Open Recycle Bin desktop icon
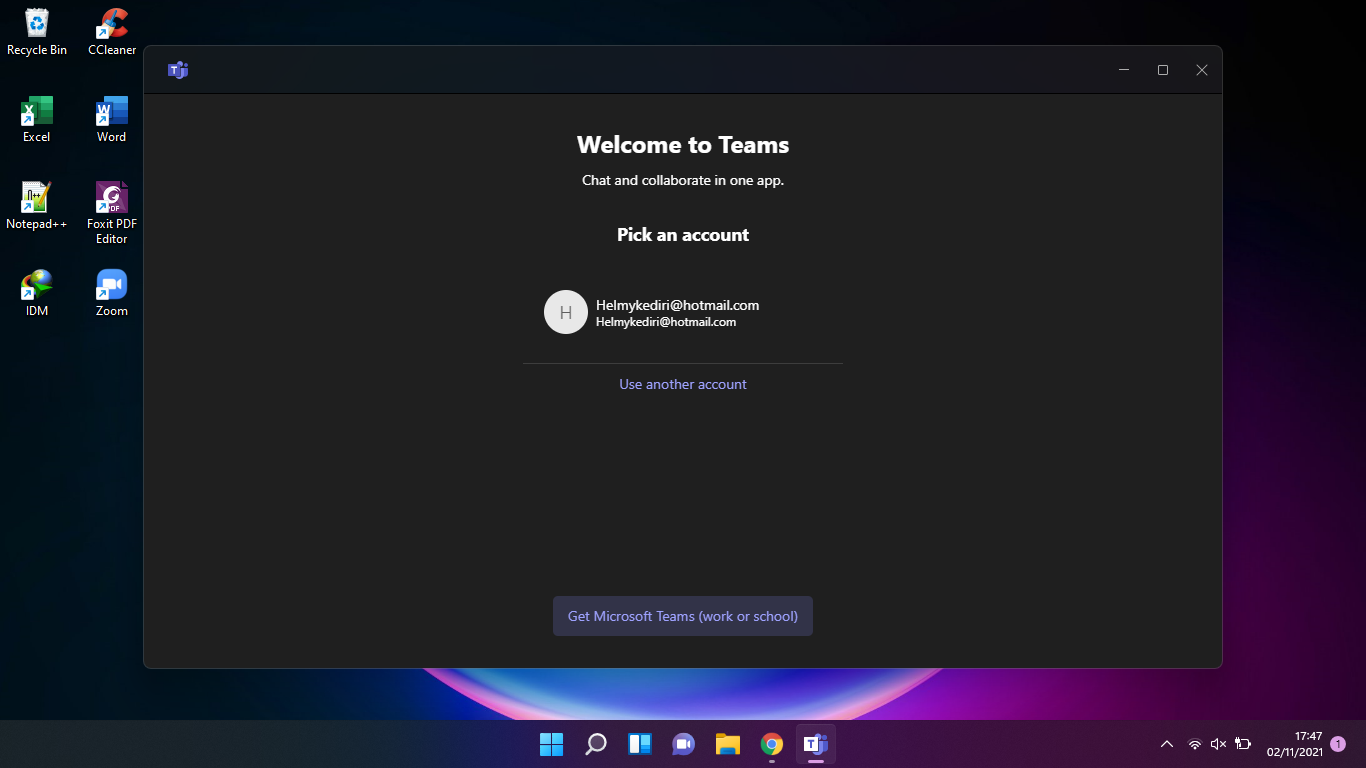1366x768 pixels. click(37, 32)
